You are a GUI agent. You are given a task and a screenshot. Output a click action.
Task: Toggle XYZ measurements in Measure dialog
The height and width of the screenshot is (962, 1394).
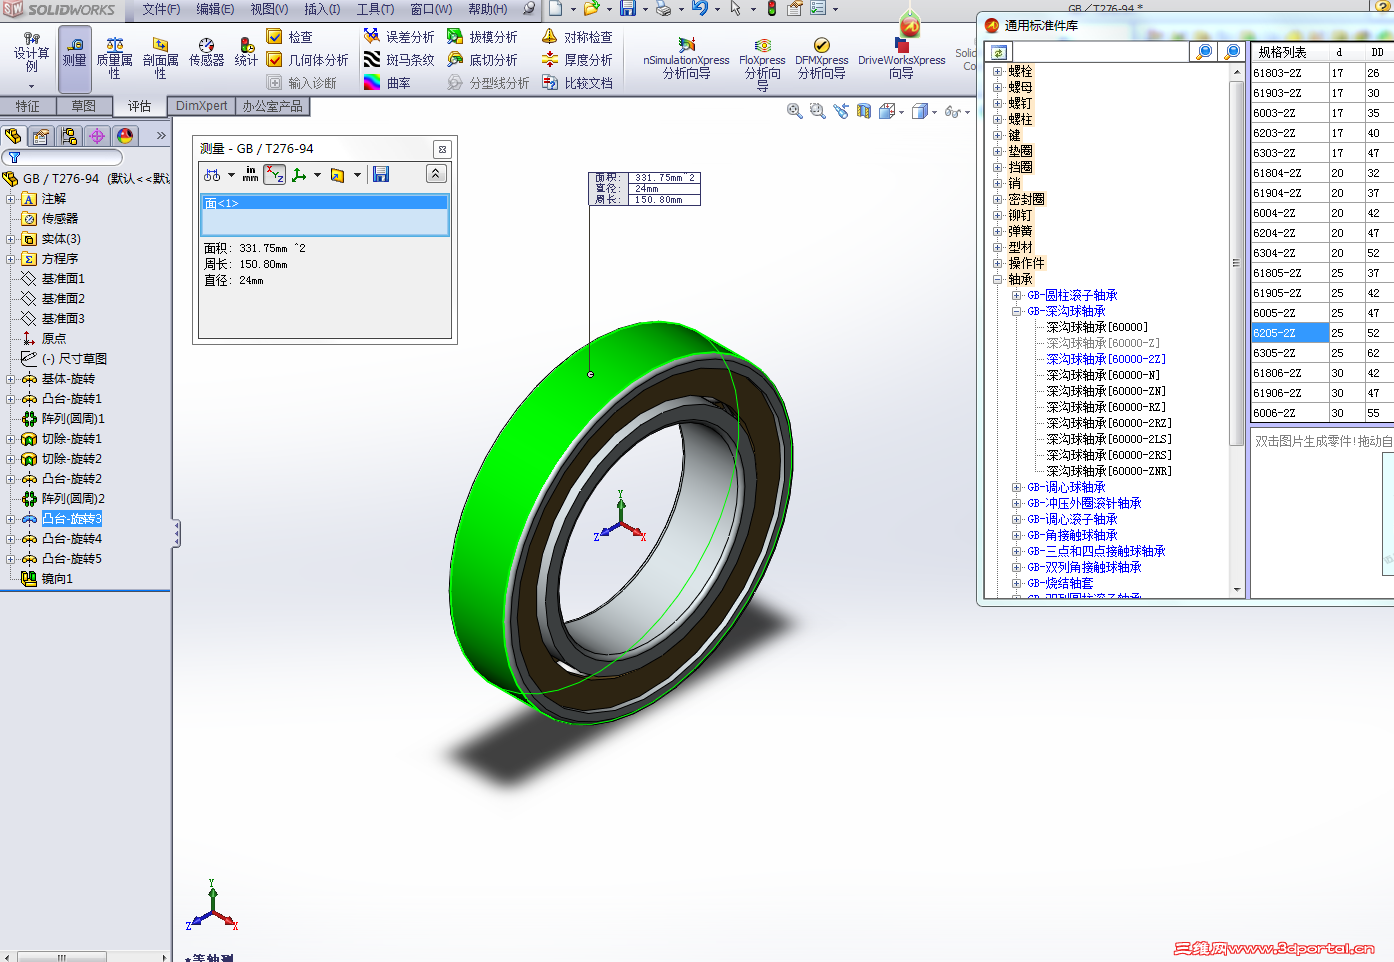[275, 175]
